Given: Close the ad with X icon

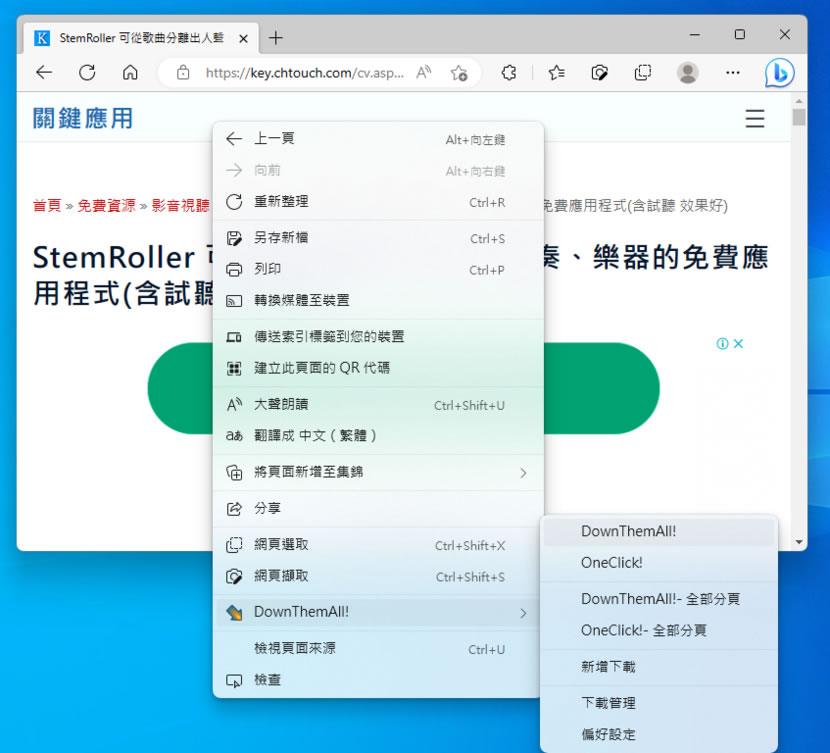Looking at the screenshot, I should click(x=738, y=343).
